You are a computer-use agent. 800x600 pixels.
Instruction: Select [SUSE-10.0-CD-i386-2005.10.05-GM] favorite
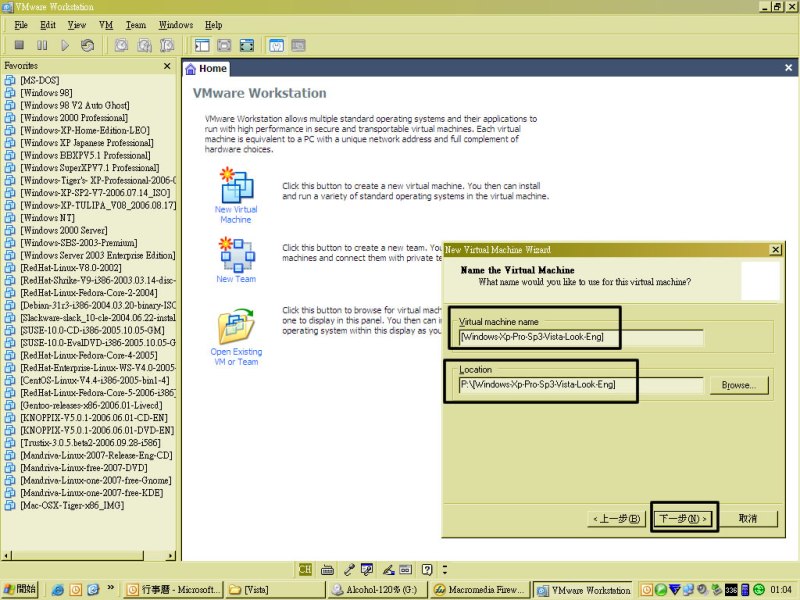[92, 331]
